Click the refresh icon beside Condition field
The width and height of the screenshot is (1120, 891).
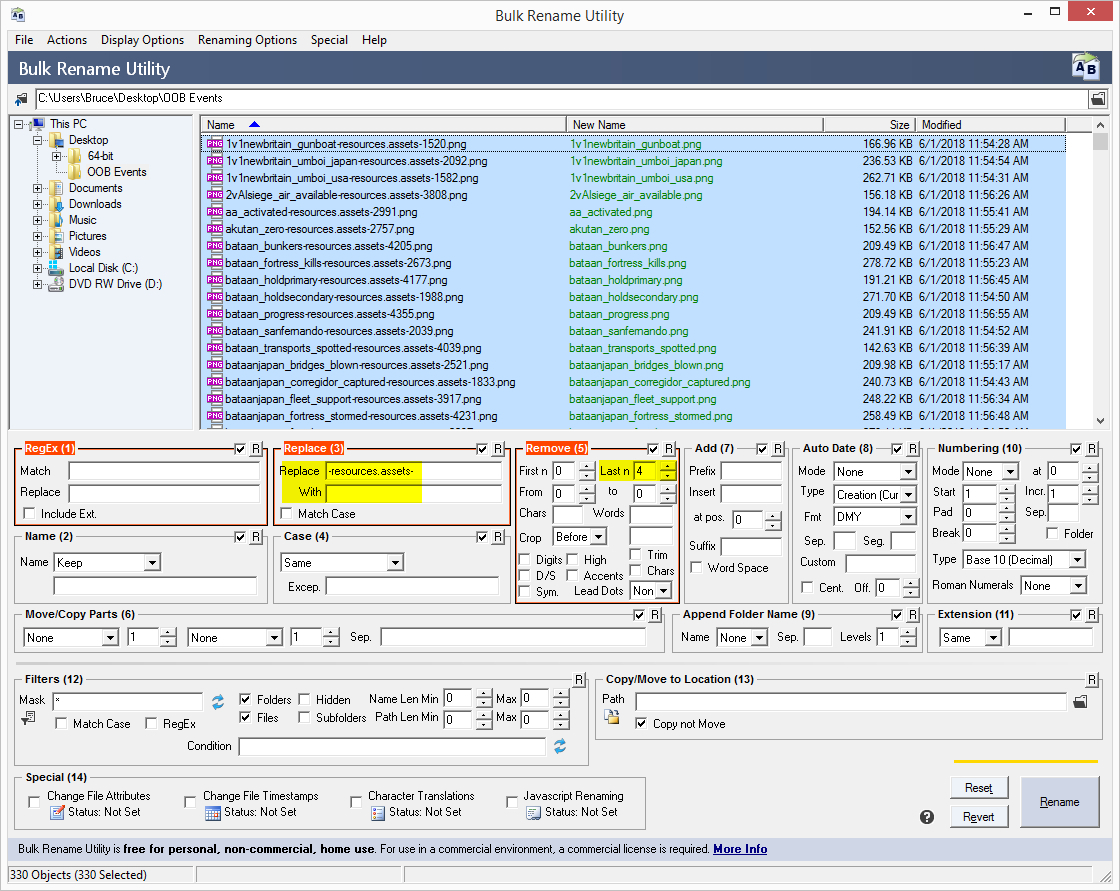[560, 746]
